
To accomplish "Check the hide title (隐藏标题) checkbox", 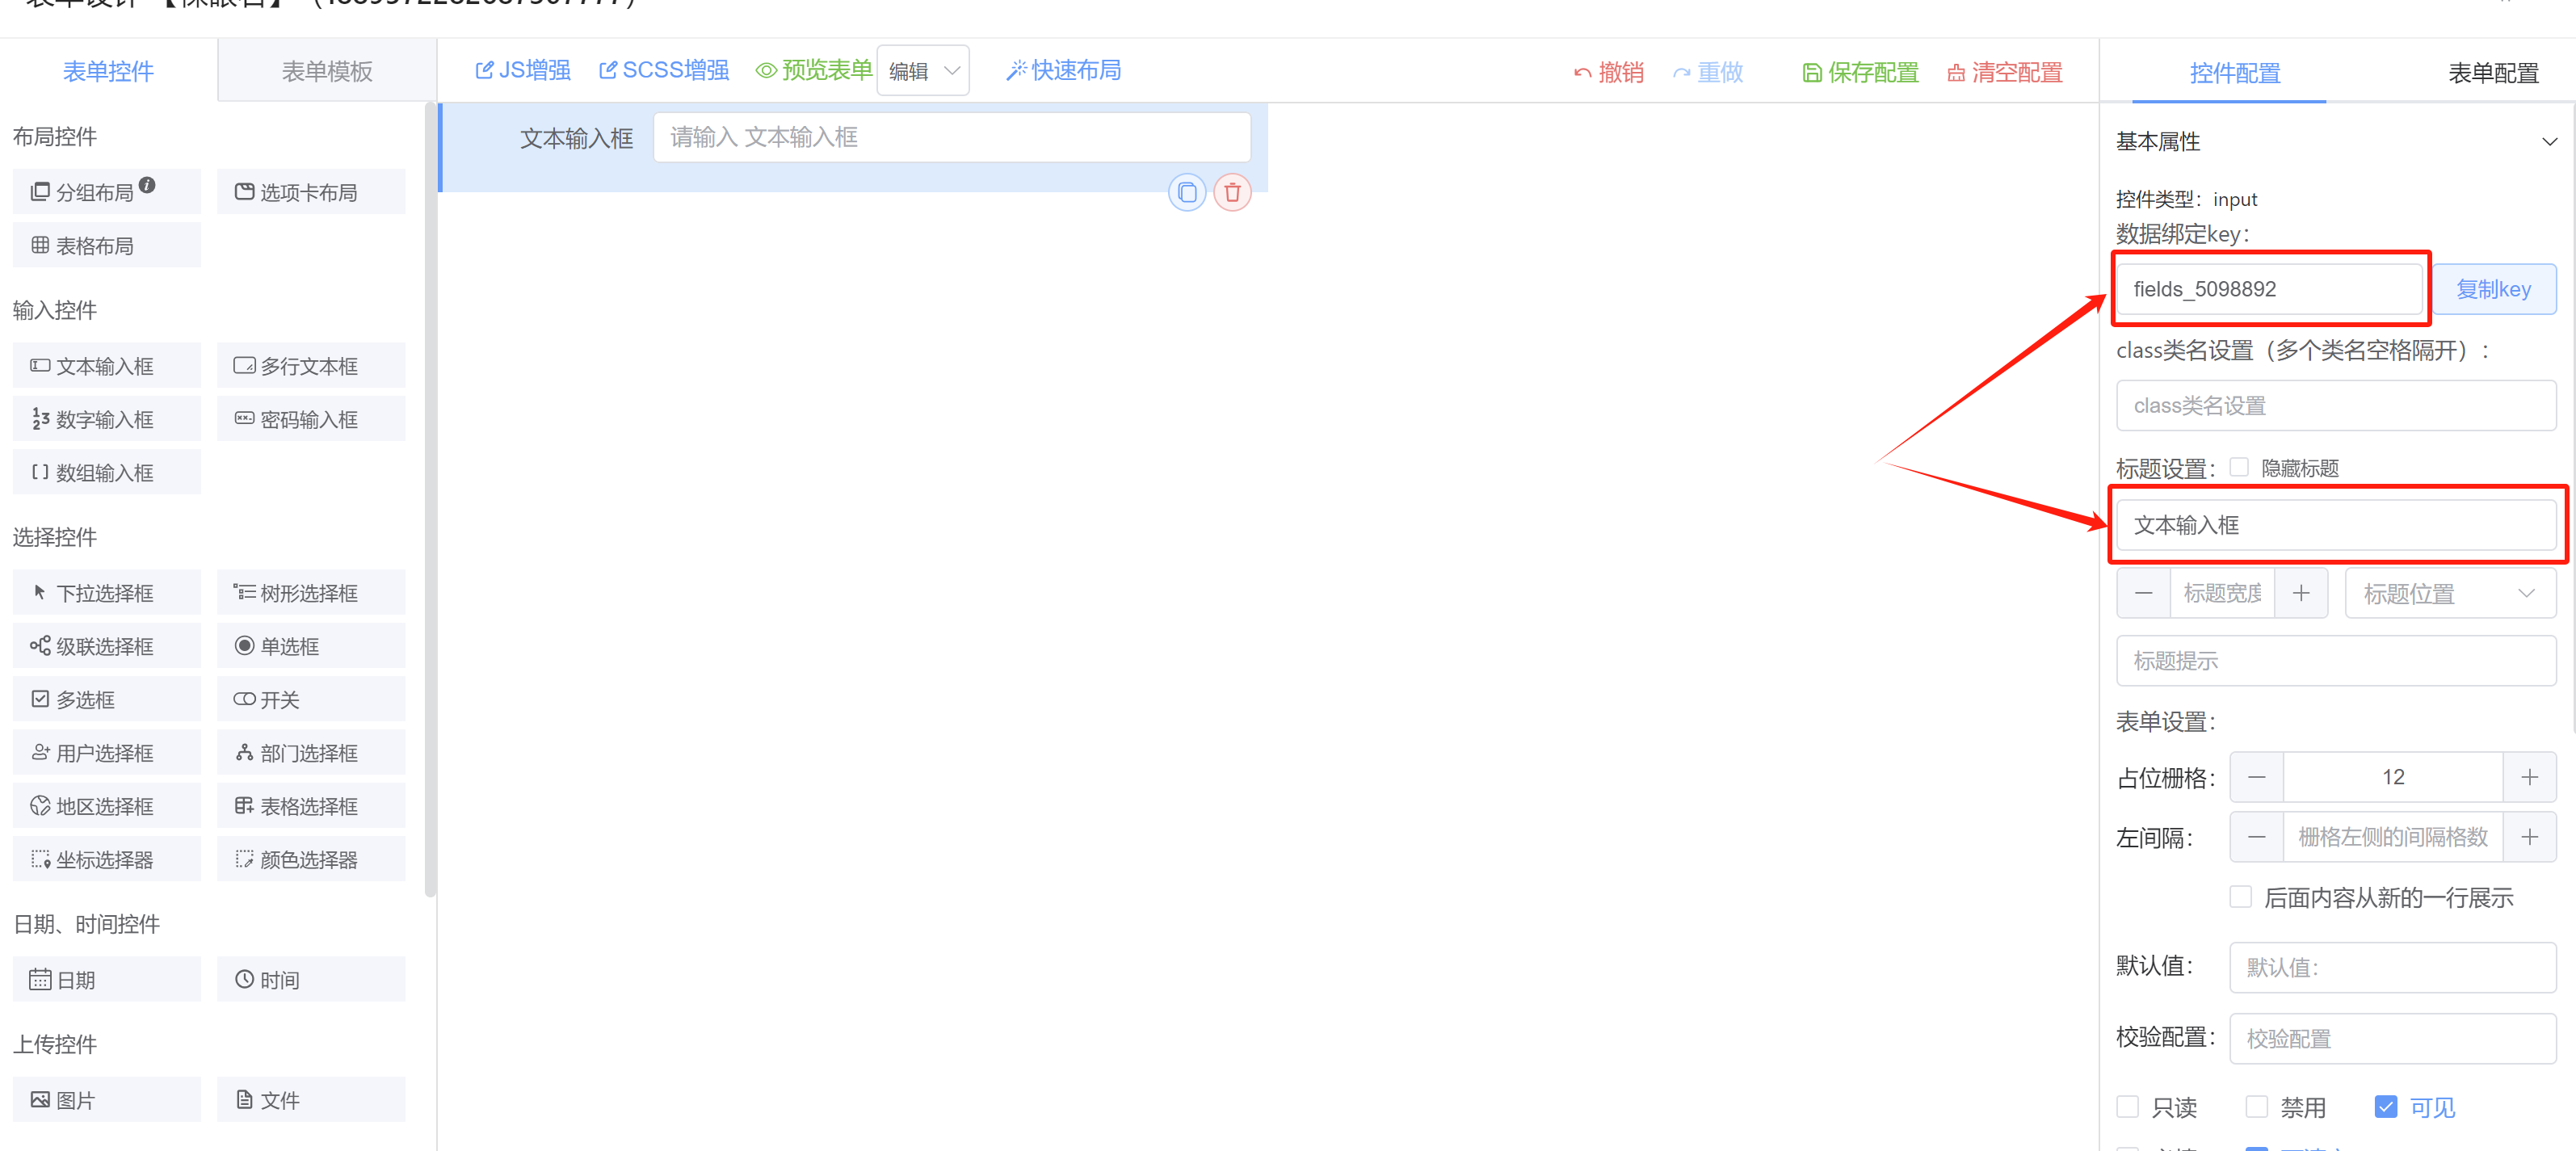I will pyautogui.click(x=2239, y=467).
